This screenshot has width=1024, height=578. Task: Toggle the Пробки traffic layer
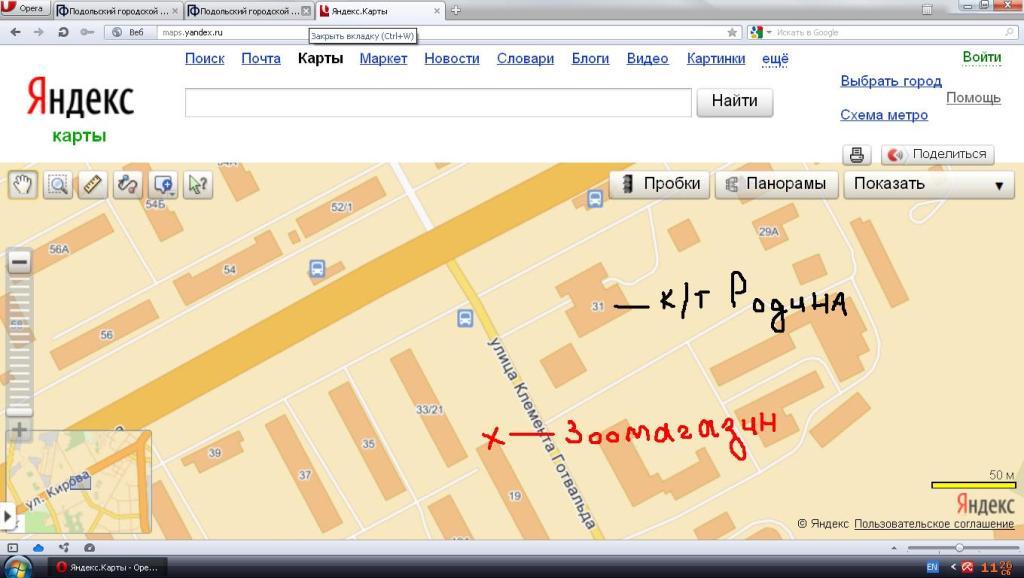point(659,184)
